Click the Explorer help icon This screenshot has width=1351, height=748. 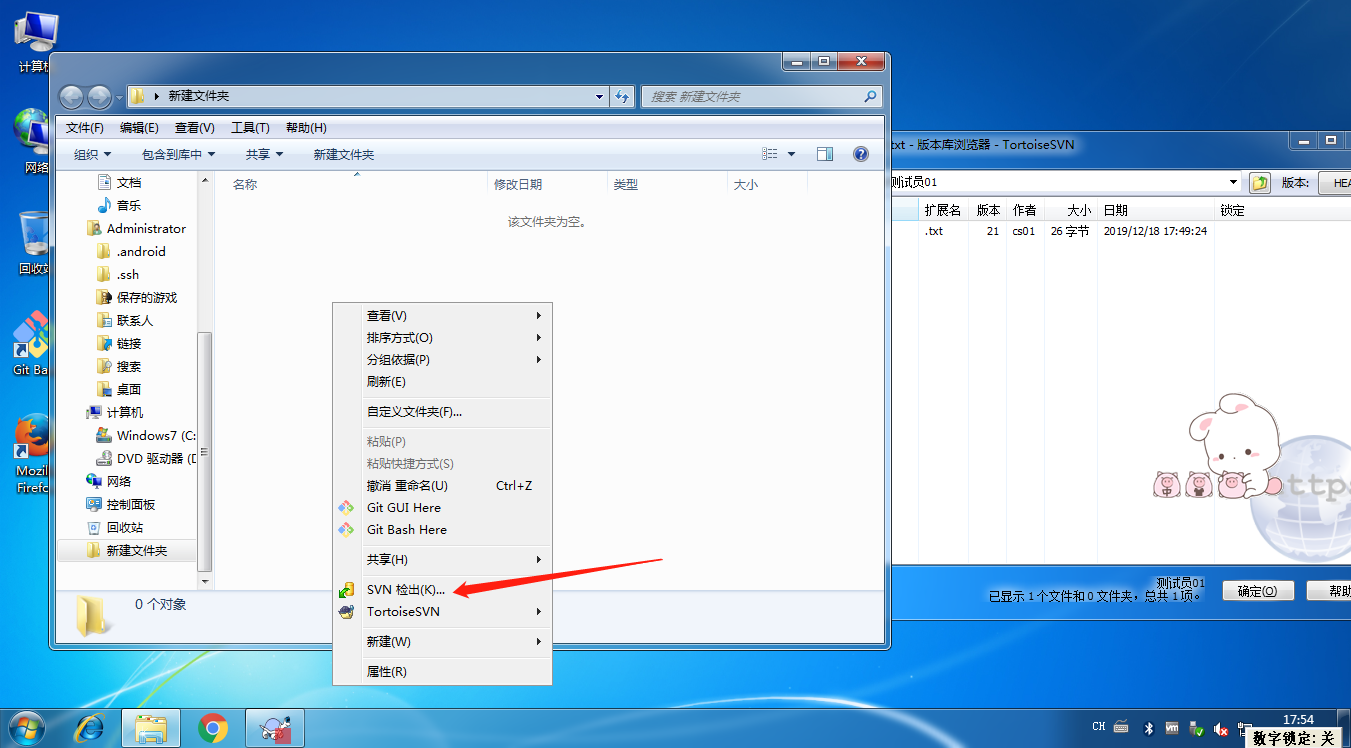pos(860,154)
